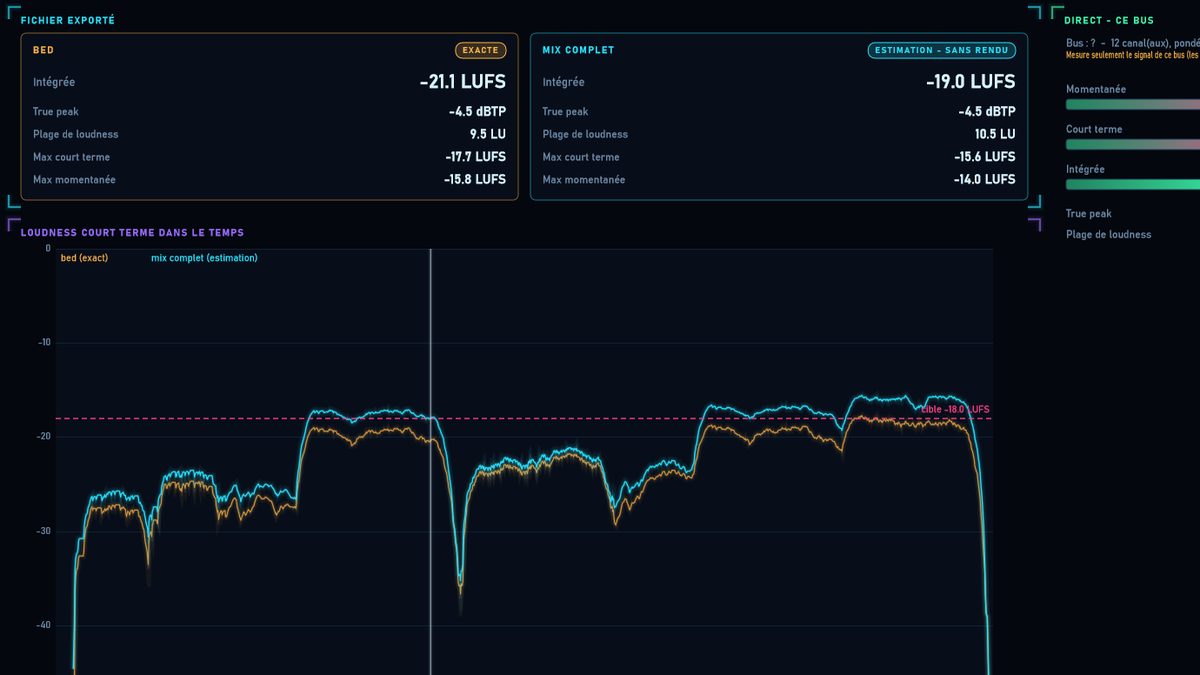Click Plage de loudness in the Direct panel
Image resolution: width=1200 pixels, height=675 pixels.
(x=1109, y=235)
